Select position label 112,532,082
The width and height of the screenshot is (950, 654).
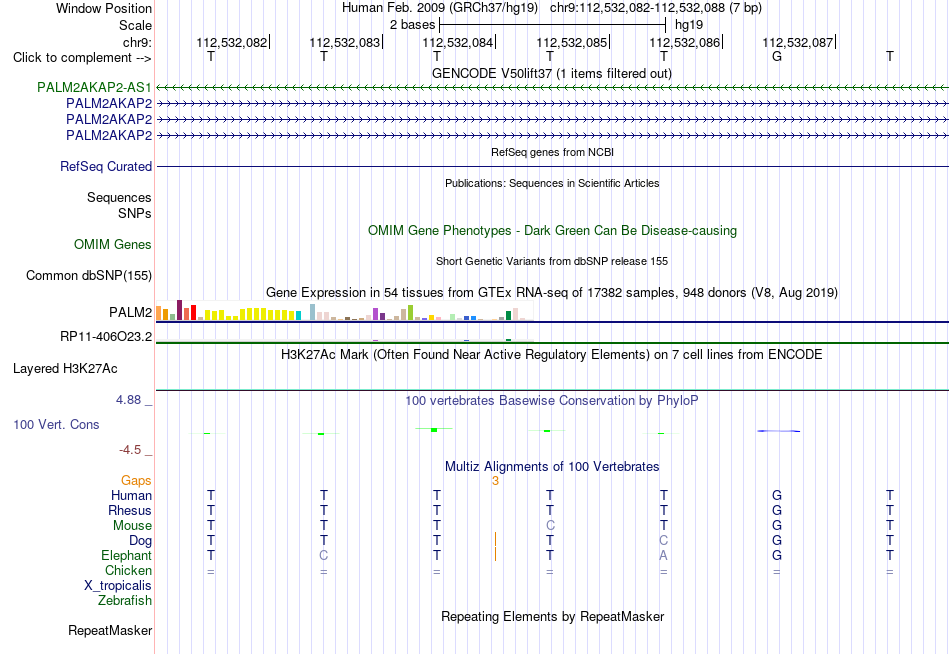pos(231,42)
